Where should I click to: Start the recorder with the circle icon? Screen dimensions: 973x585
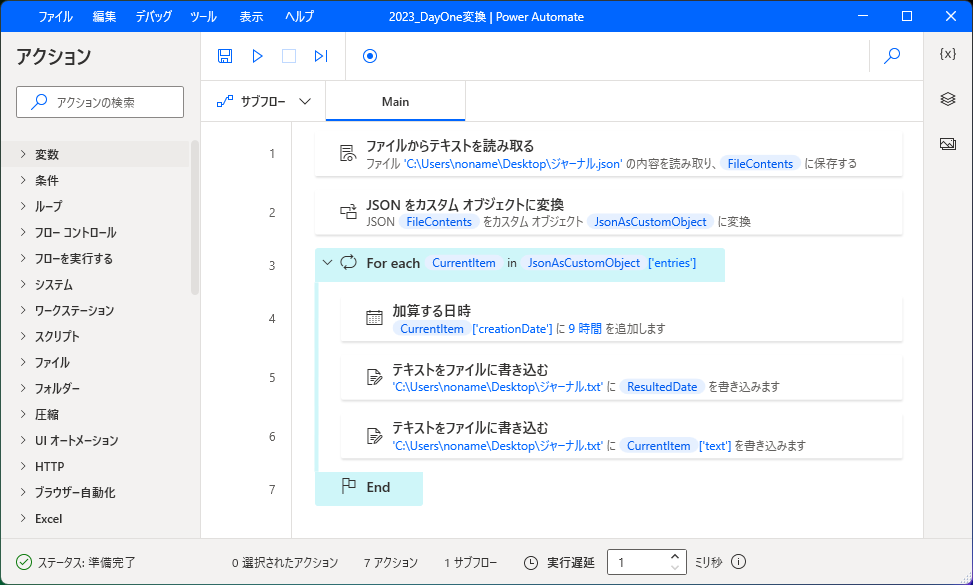click(x=370, y=56)
